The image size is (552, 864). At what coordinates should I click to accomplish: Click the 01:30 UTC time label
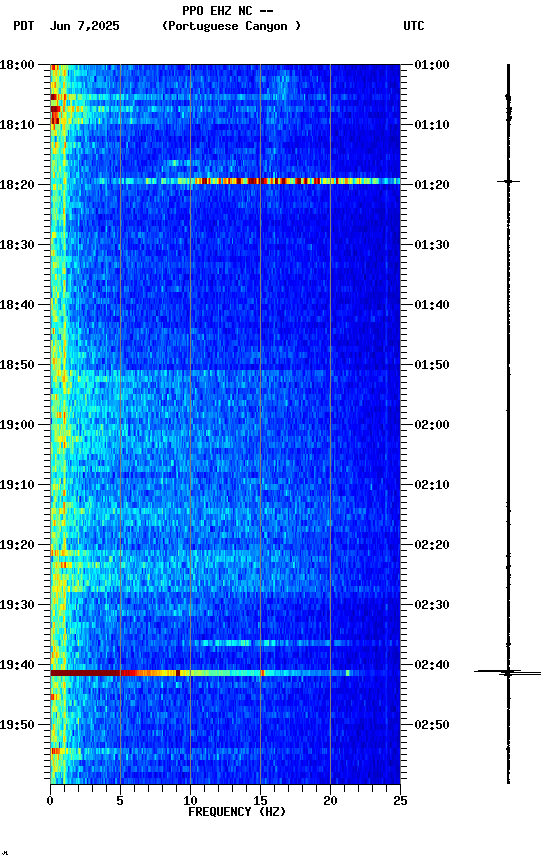[x=432, y=245]
